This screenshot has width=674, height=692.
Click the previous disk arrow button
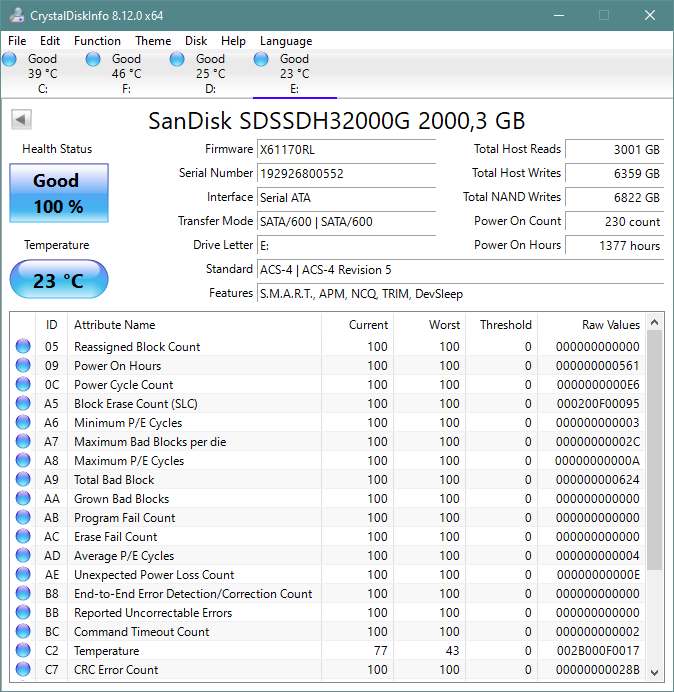21,119
